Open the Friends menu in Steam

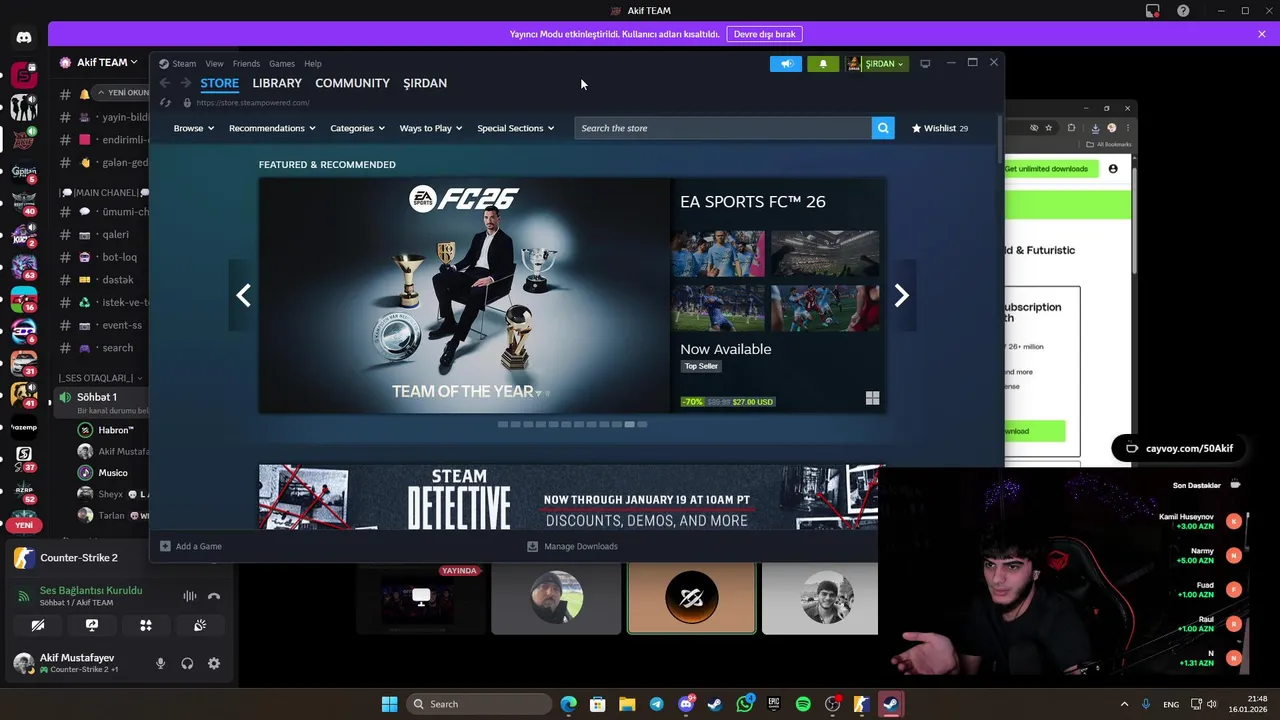(246, 63)
